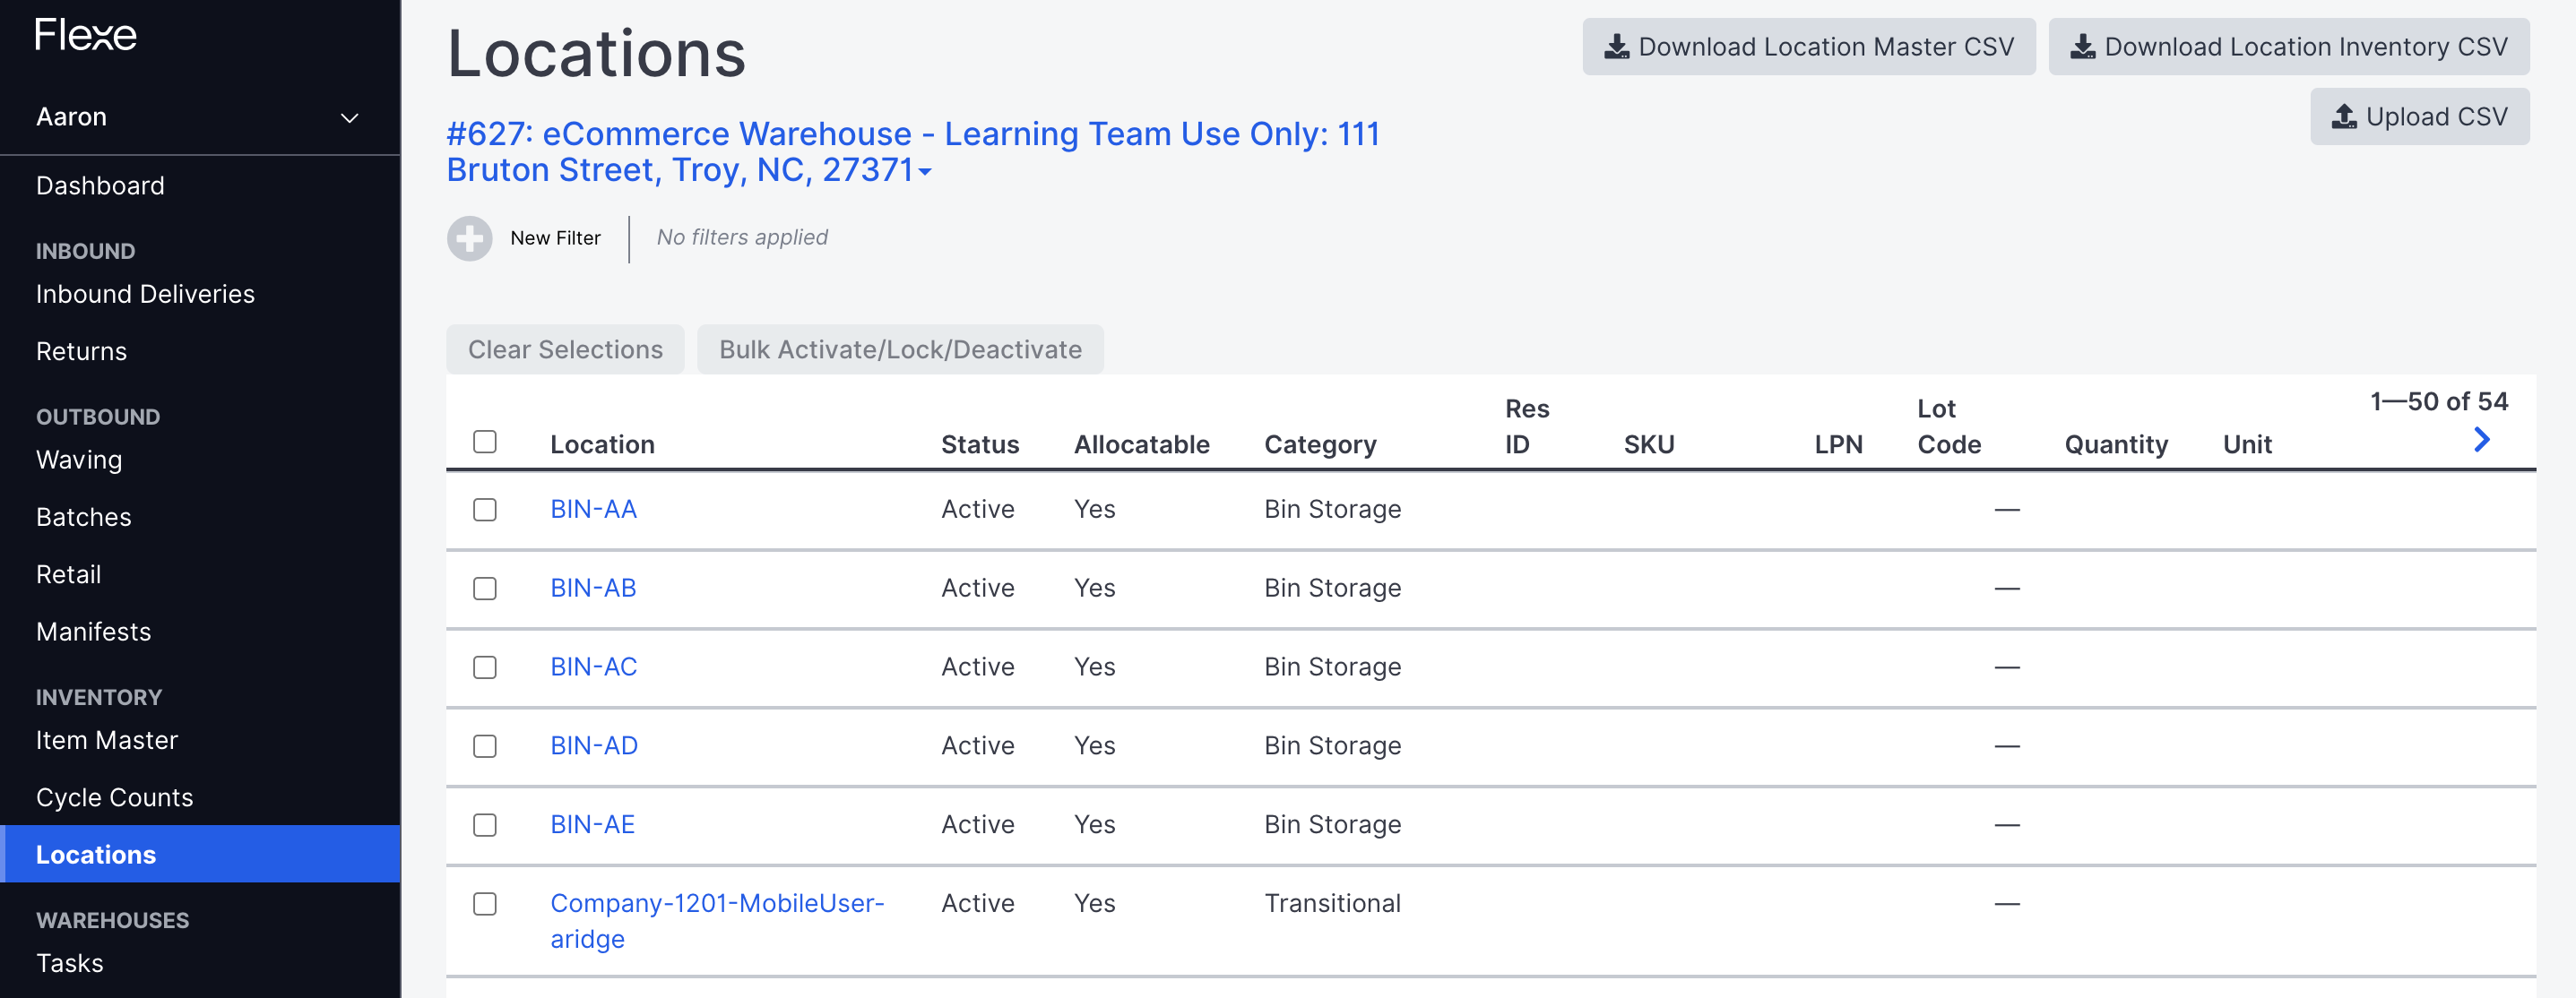Click the Upload CSV button

[x=2419, y=116]
